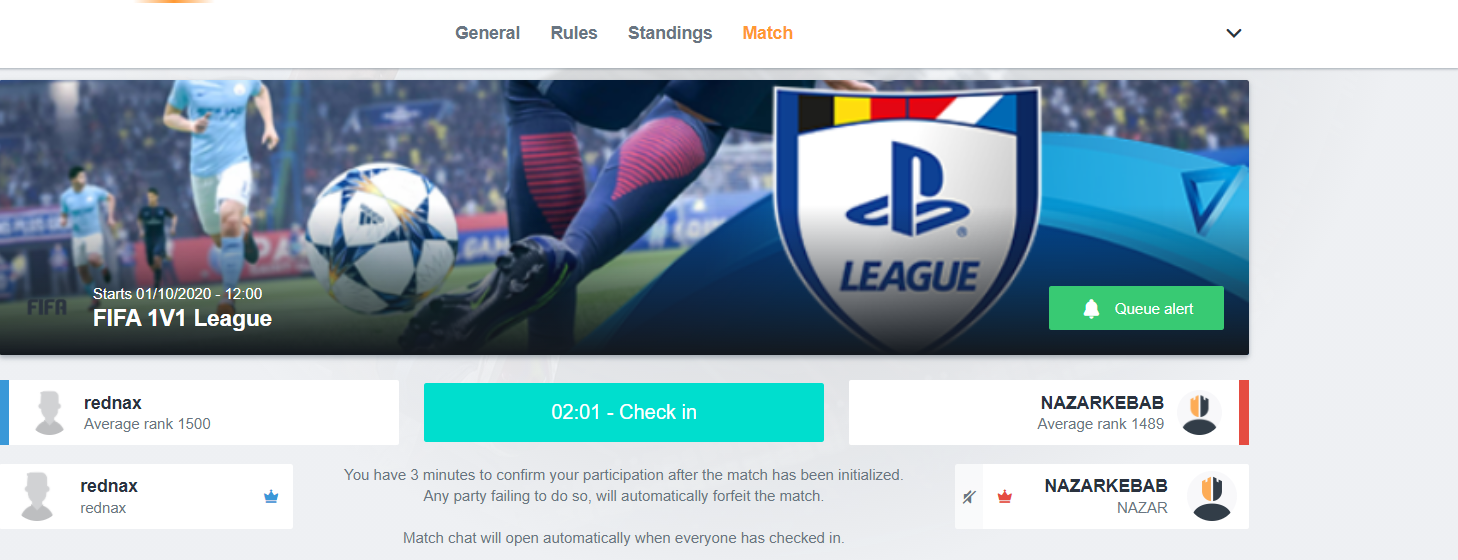Switch to the Rules tab

(x=574, y=33)
